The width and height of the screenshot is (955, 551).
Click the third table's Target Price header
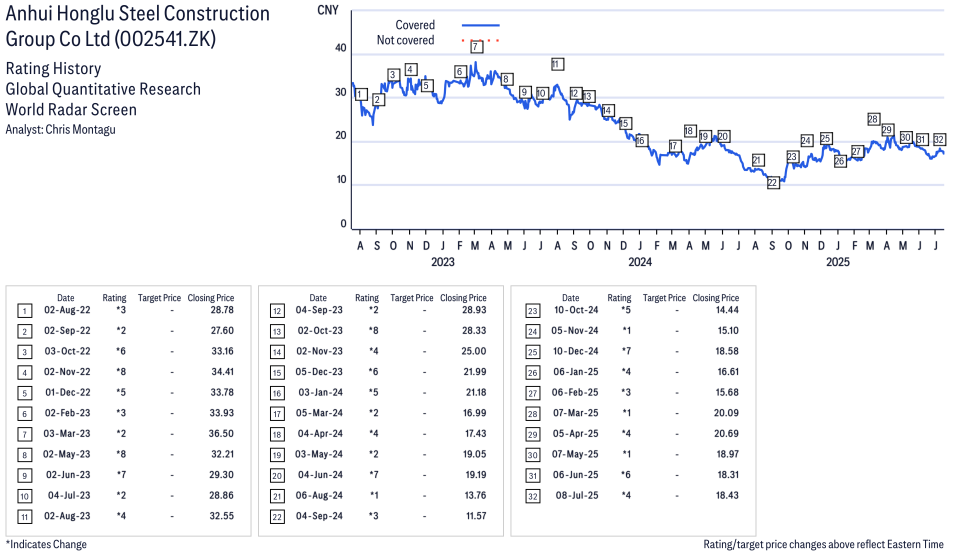pyautogui.click(x=664, y=298)
